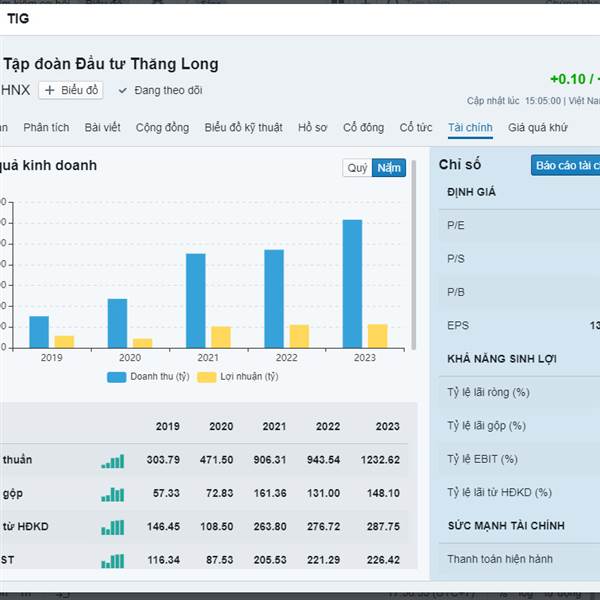The image size is (600, 600).
Task: Open the Cổ tức tab
Action: [x=416, y=127]
